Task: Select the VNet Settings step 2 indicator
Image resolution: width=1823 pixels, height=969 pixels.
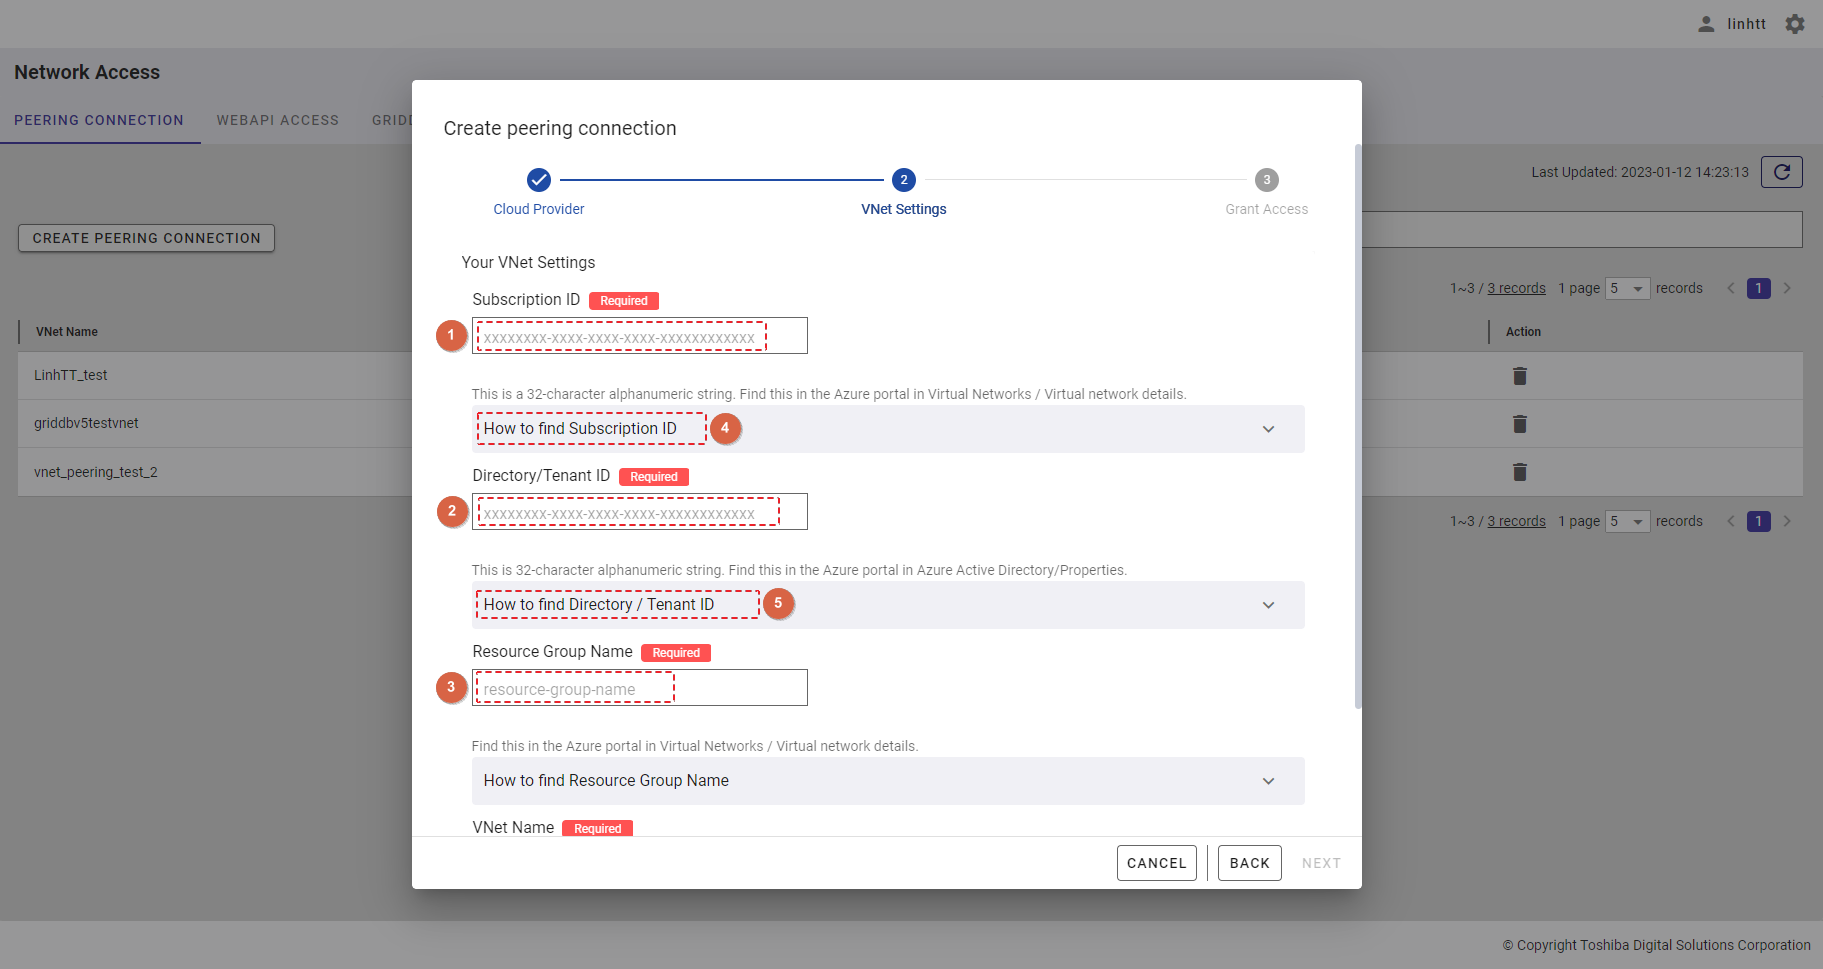Action: [903, 180]
